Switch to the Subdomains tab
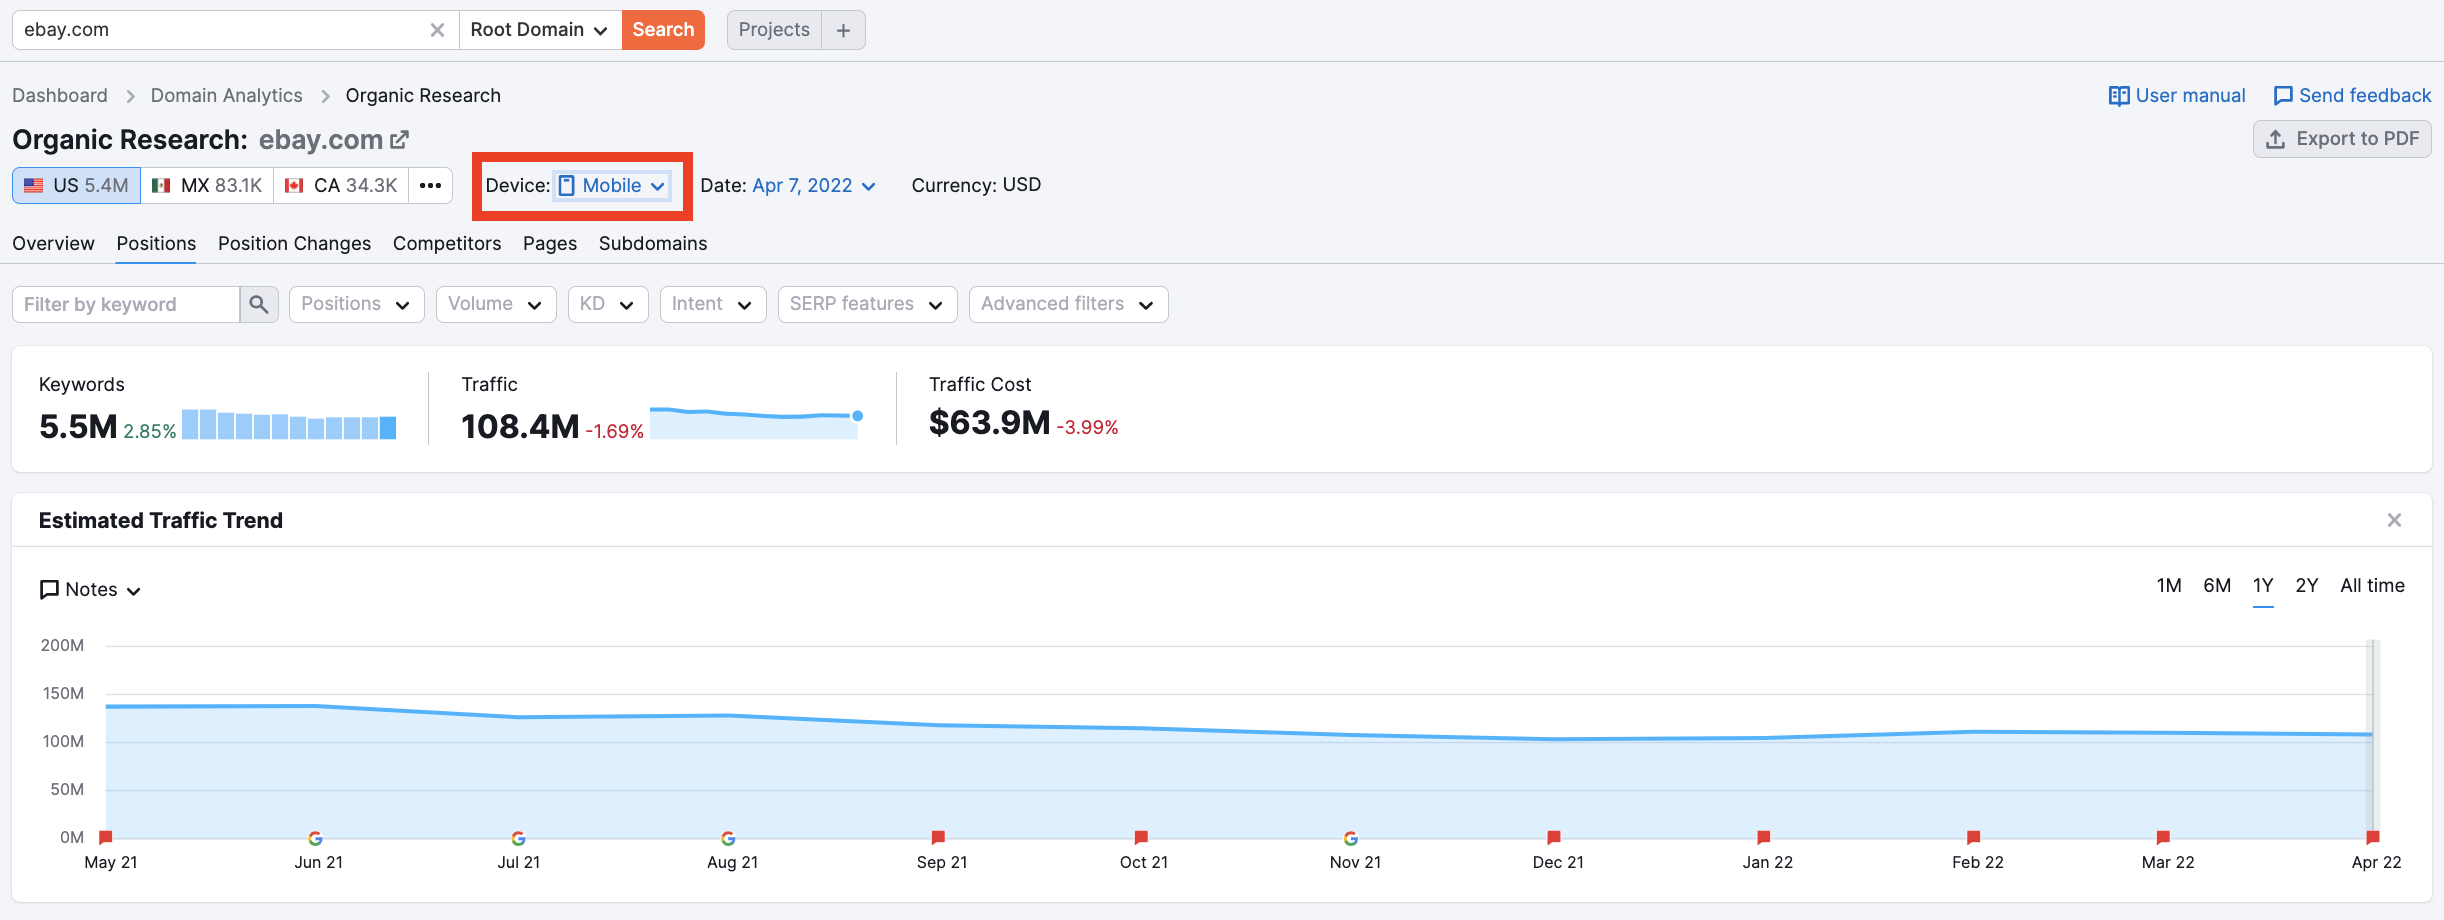2444x920 pixels. [653, 244]
